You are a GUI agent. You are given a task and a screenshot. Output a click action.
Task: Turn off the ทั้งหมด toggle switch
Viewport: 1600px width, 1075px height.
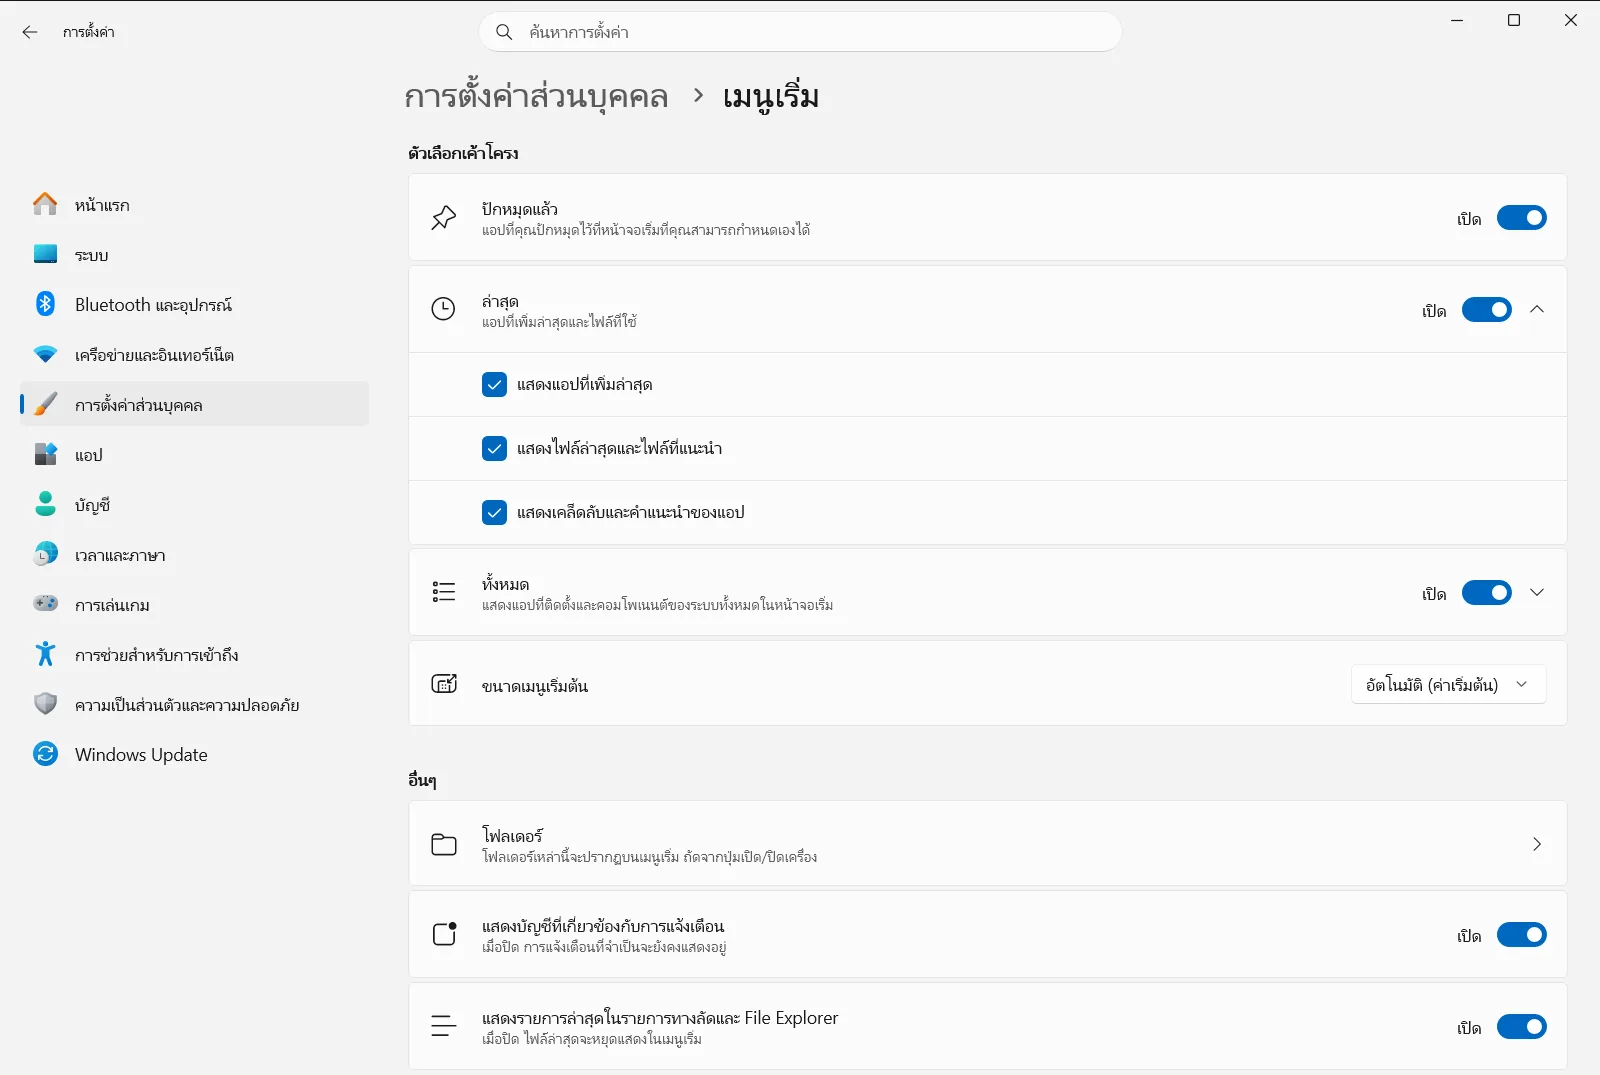[x=1486, y=593]
